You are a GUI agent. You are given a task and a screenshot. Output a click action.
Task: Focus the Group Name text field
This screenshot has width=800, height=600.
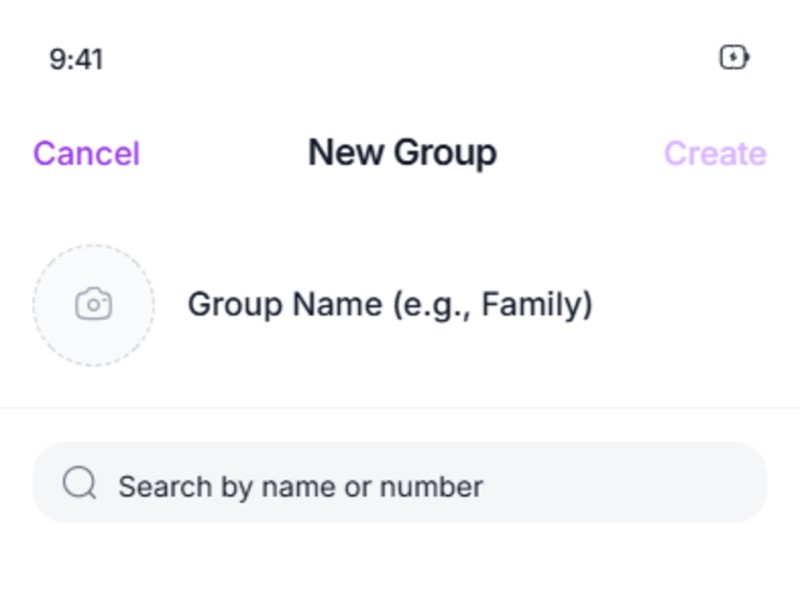(x=390, y=304)
